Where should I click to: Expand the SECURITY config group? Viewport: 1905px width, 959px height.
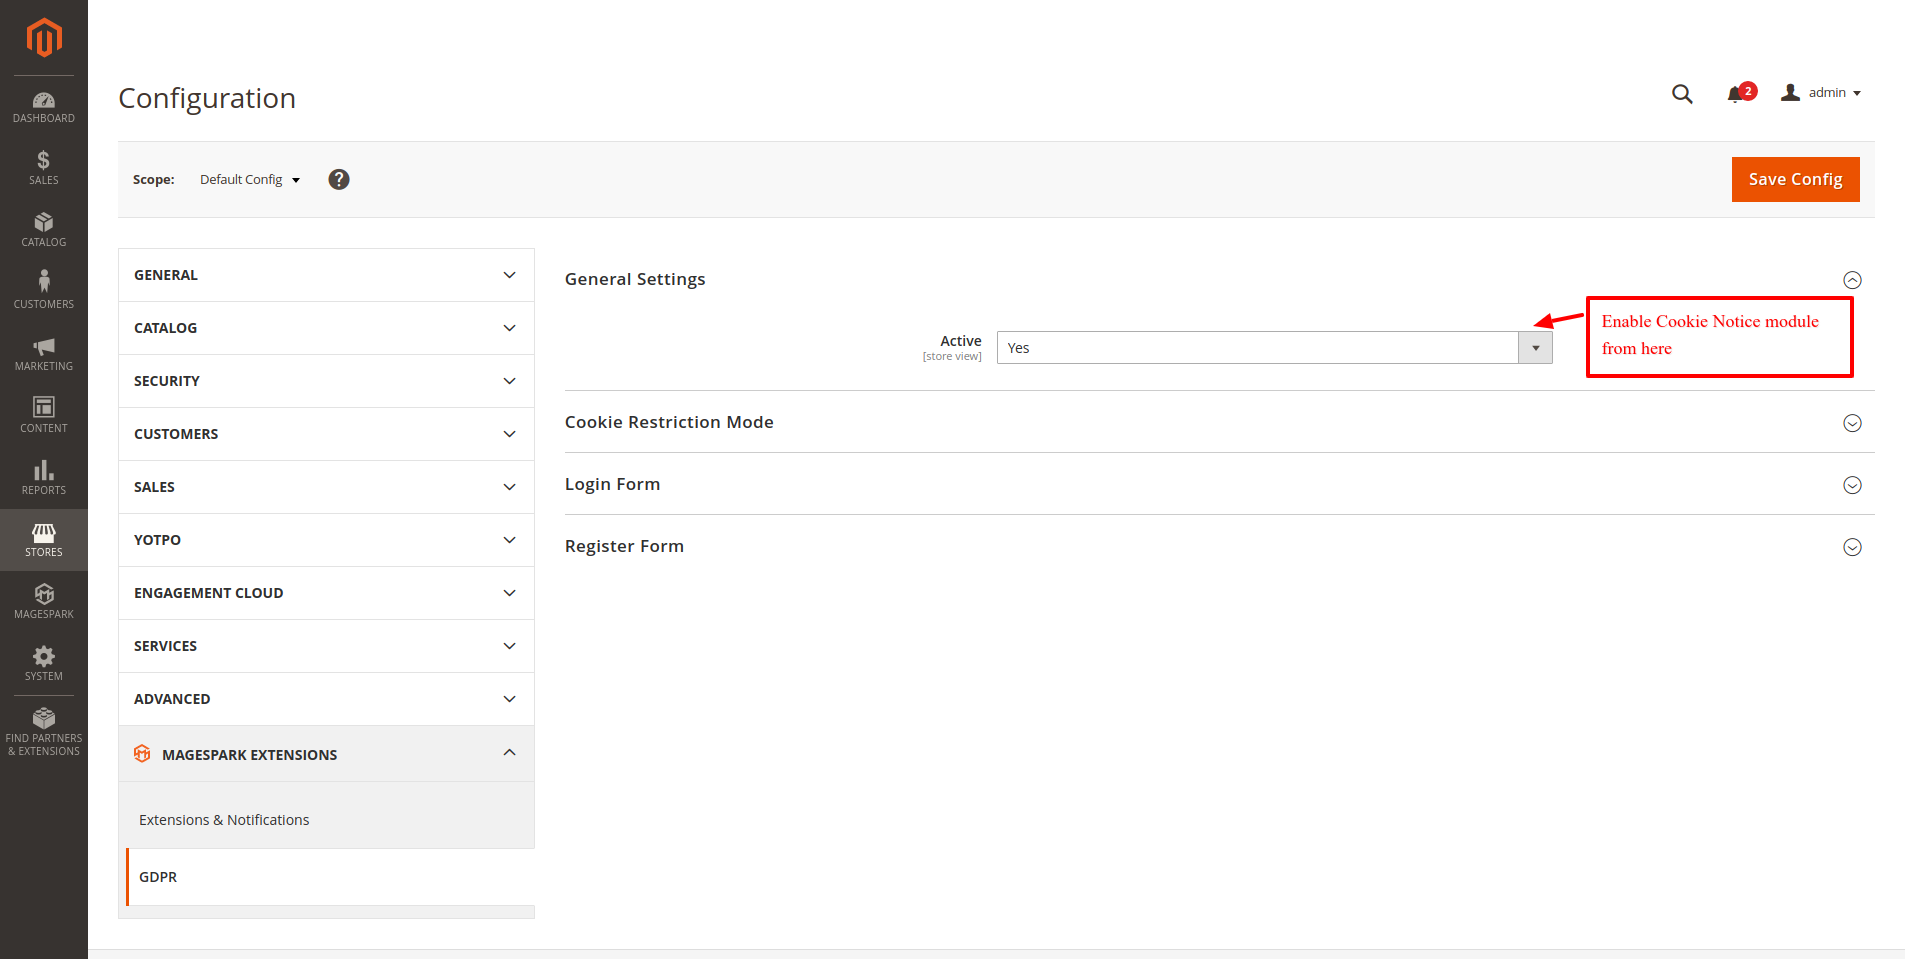click(x=326, y=381)
